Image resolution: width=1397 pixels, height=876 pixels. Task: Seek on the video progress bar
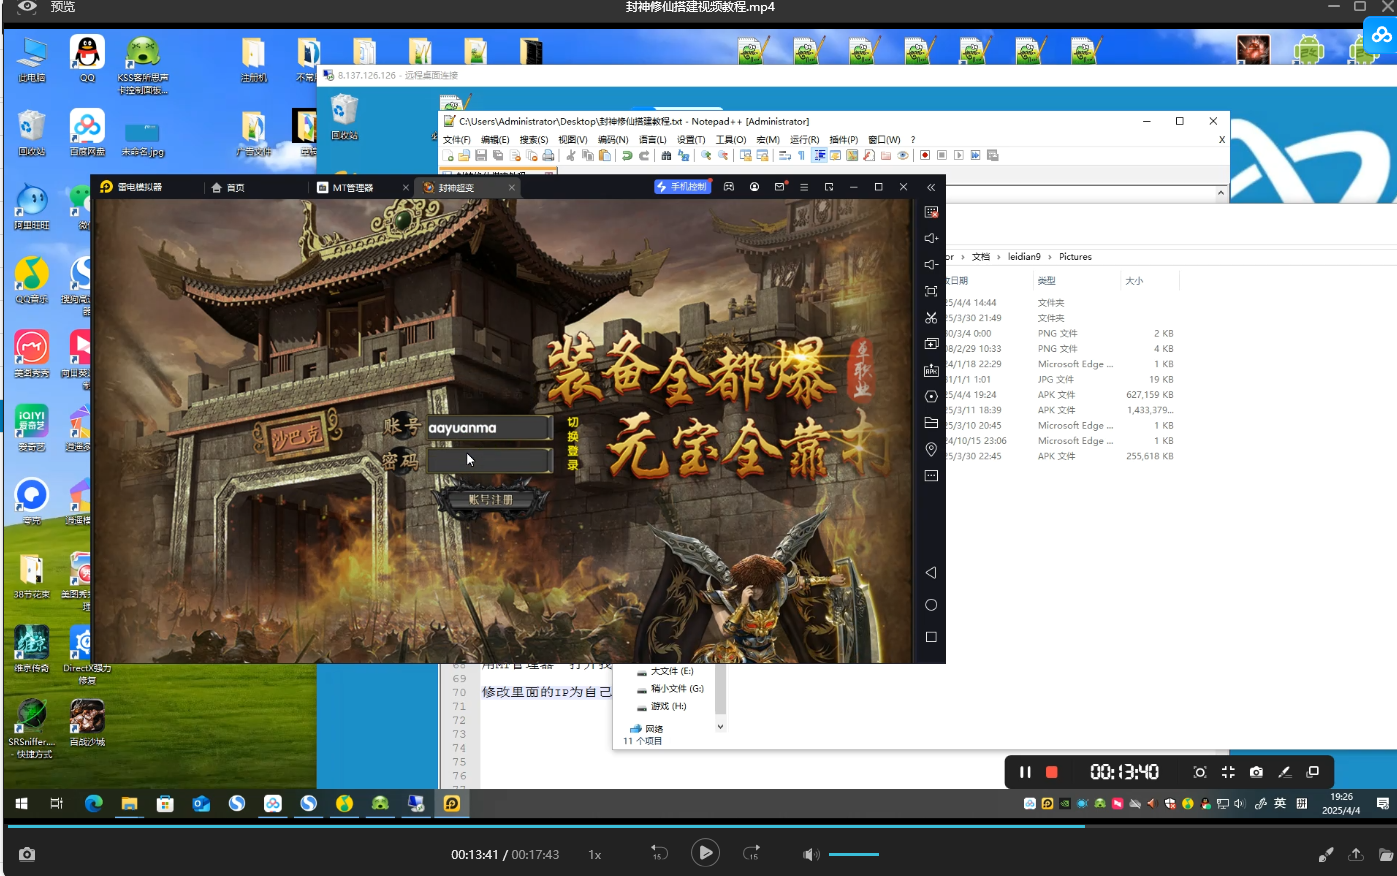(x=698, y=826)
